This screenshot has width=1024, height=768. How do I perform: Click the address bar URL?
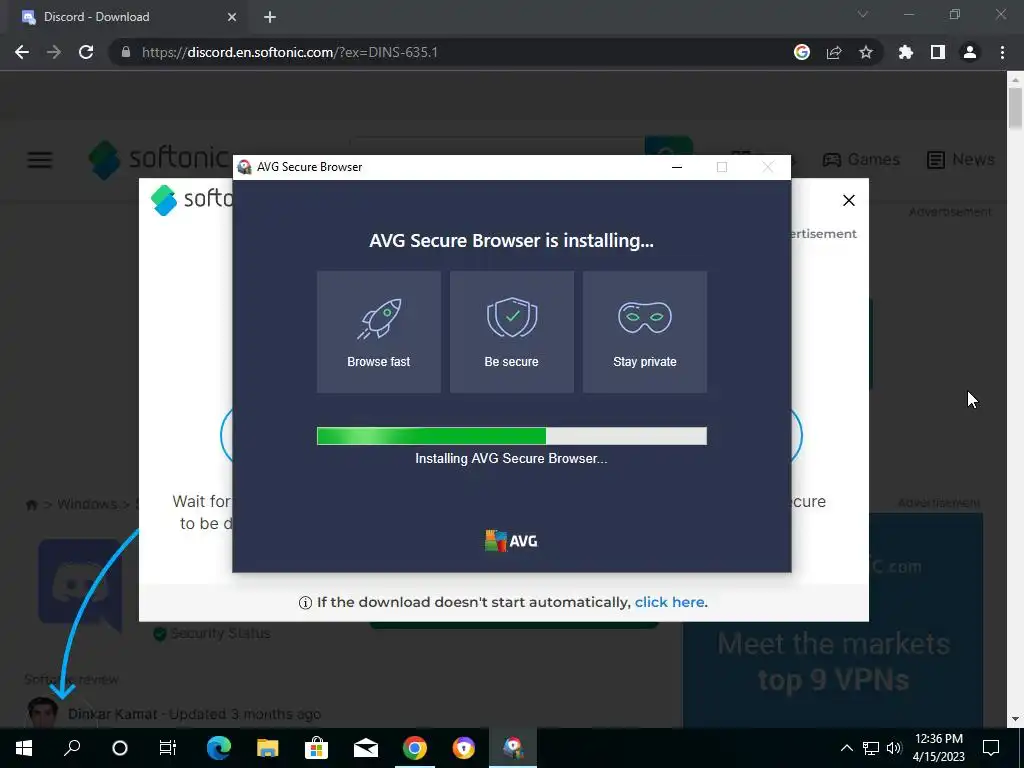click(x=289, y=52)
